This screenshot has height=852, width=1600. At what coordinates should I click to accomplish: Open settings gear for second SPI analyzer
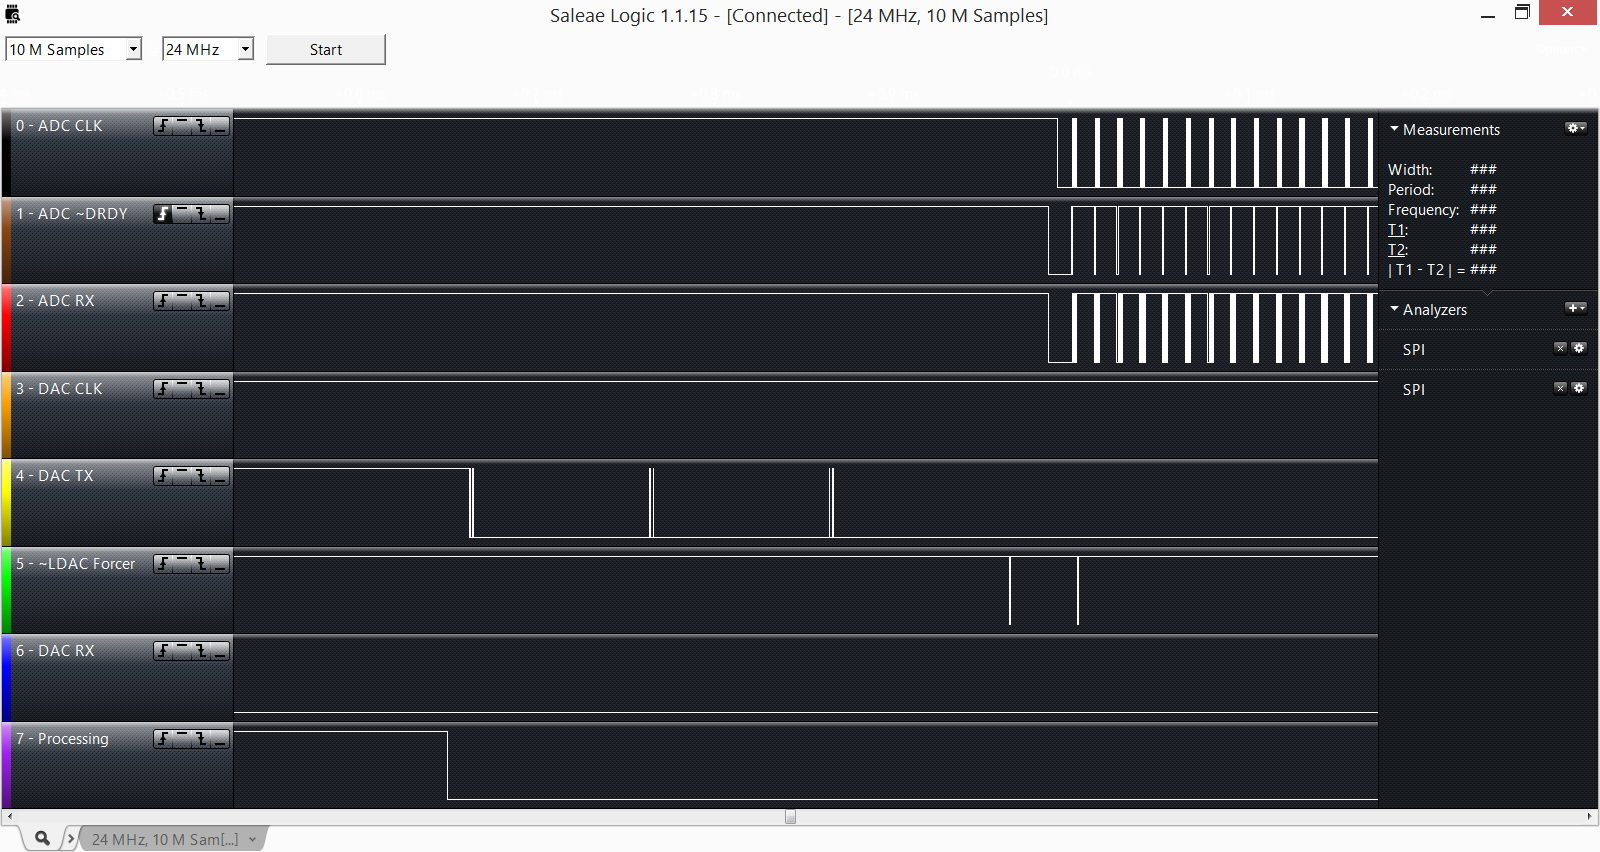click(1579, 388)
